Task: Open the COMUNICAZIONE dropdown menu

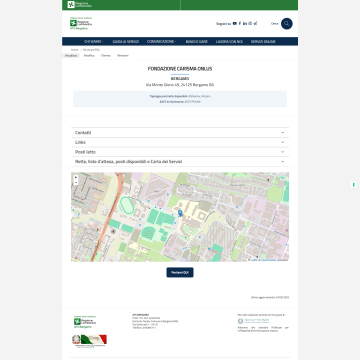Action: (161, 41)
